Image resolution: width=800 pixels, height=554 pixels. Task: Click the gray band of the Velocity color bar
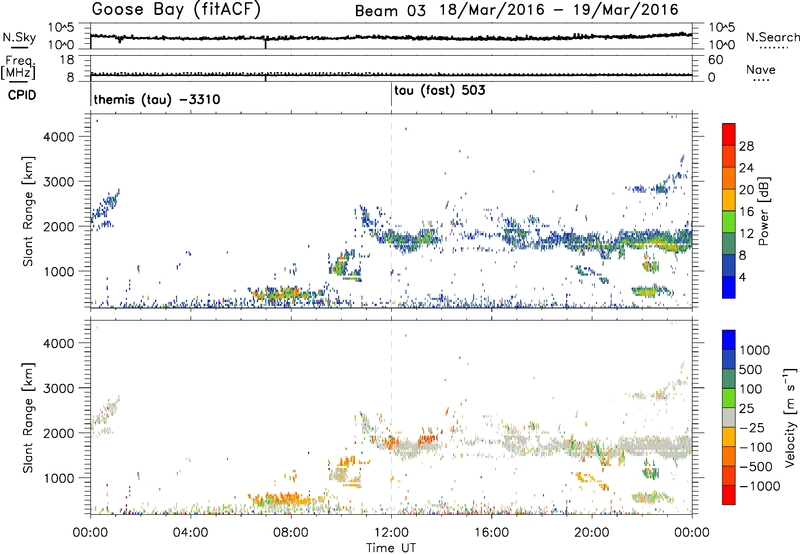point(729,417)
